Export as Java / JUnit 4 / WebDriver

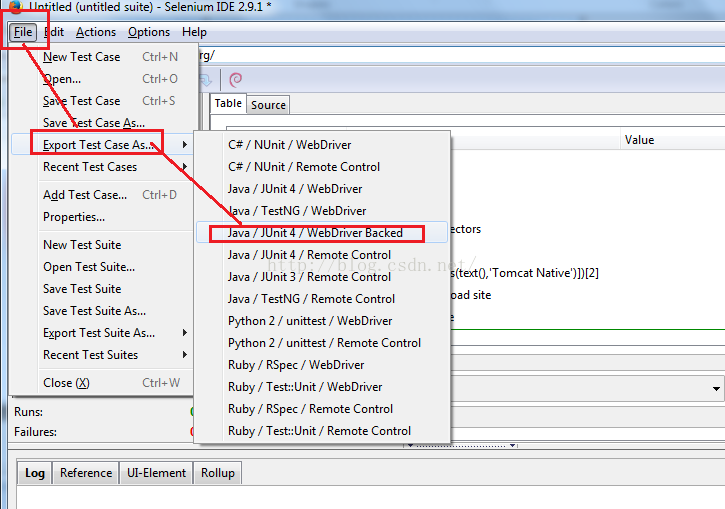click(x=322, y=189)
